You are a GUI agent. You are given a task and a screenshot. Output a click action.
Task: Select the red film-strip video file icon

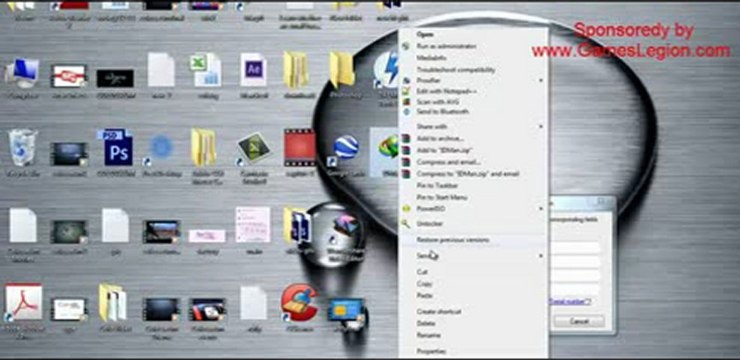click(299, 148)
